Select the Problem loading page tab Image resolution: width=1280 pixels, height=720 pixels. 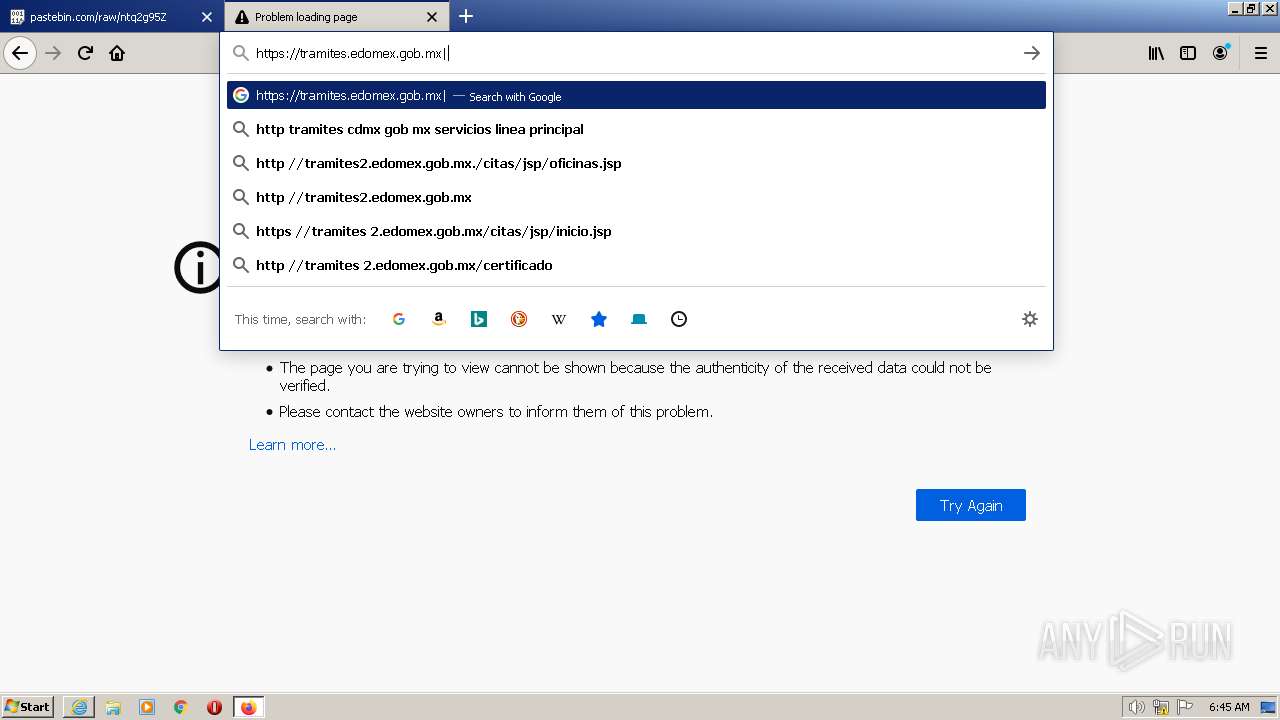337,17
